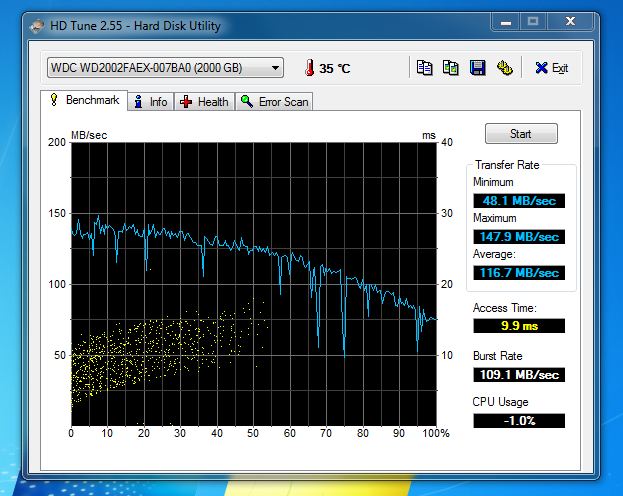Viewport: 623px width, 496px height.
Task: Click the HD Tune title bar app icon
Action: [x=37, y=26]
